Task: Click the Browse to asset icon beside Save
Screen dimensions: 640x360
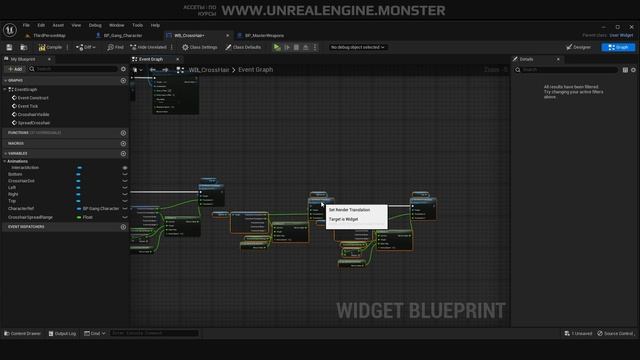Action: [x=24, y=47]
